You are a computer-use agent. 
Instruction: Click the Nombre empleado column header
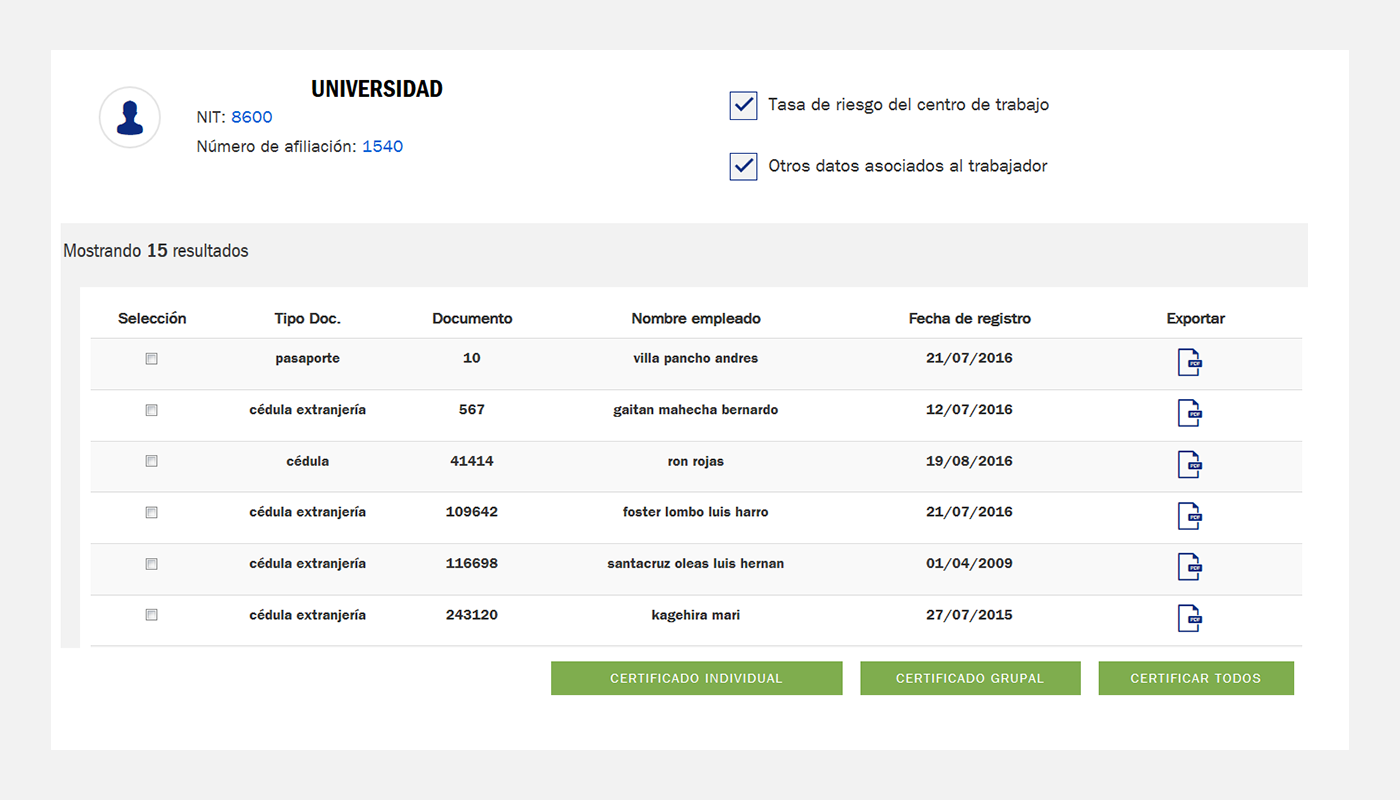(696, 319)
